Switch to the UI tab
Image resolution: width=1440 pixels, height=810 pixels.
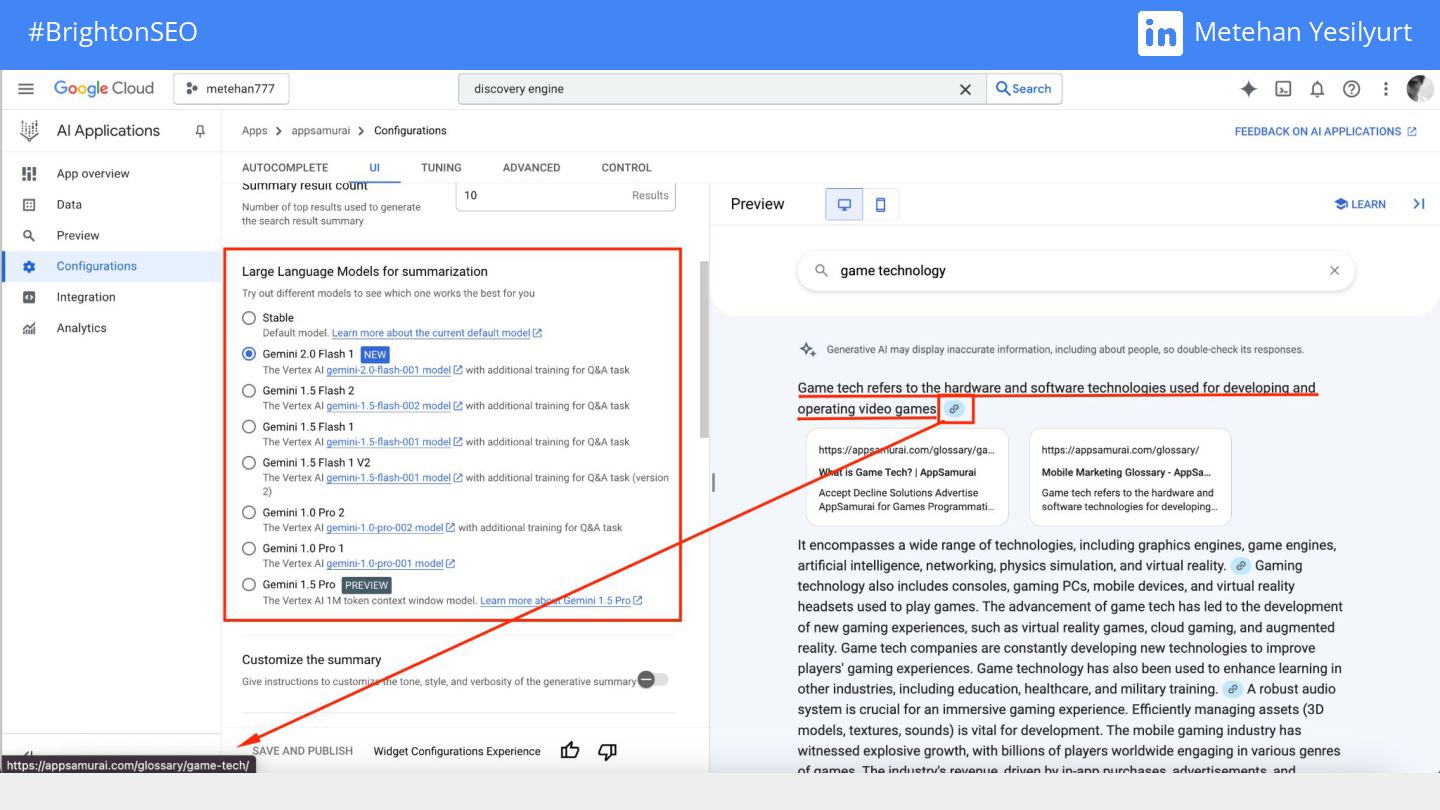375,168
